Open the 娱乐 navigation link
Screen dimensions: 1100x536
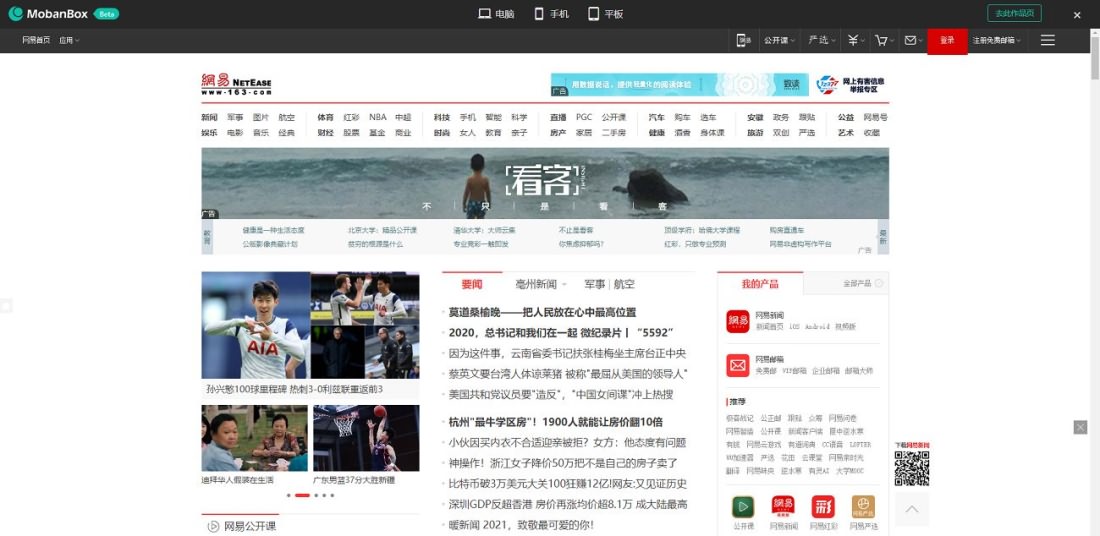pyautogui.click(x=209, y=132)
